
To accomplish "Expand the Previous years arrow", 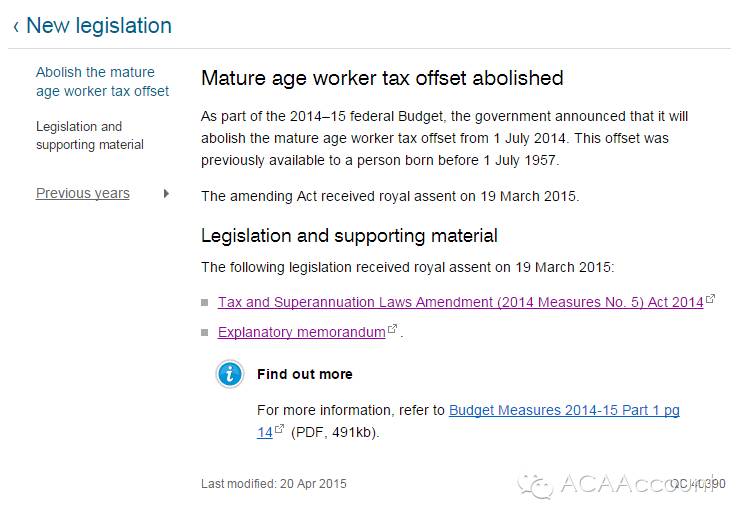I will [166, 193].
